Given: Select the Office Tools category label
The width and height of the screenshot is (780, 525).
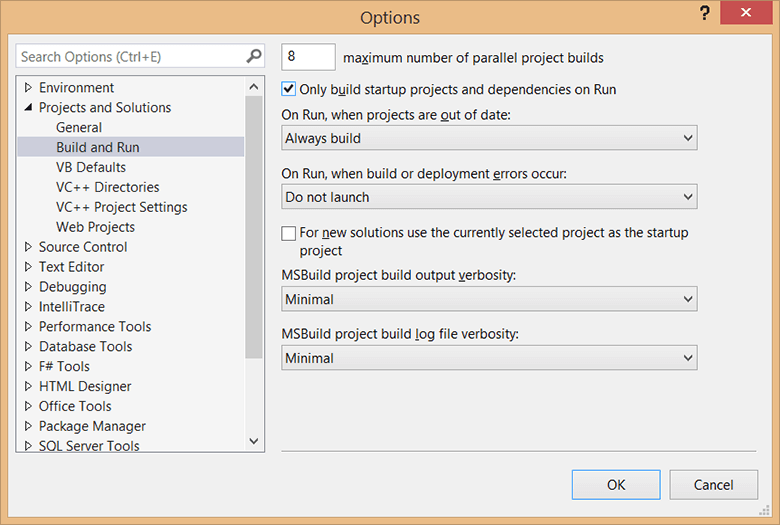Looking at the screenshot, I should pos(75,406).
